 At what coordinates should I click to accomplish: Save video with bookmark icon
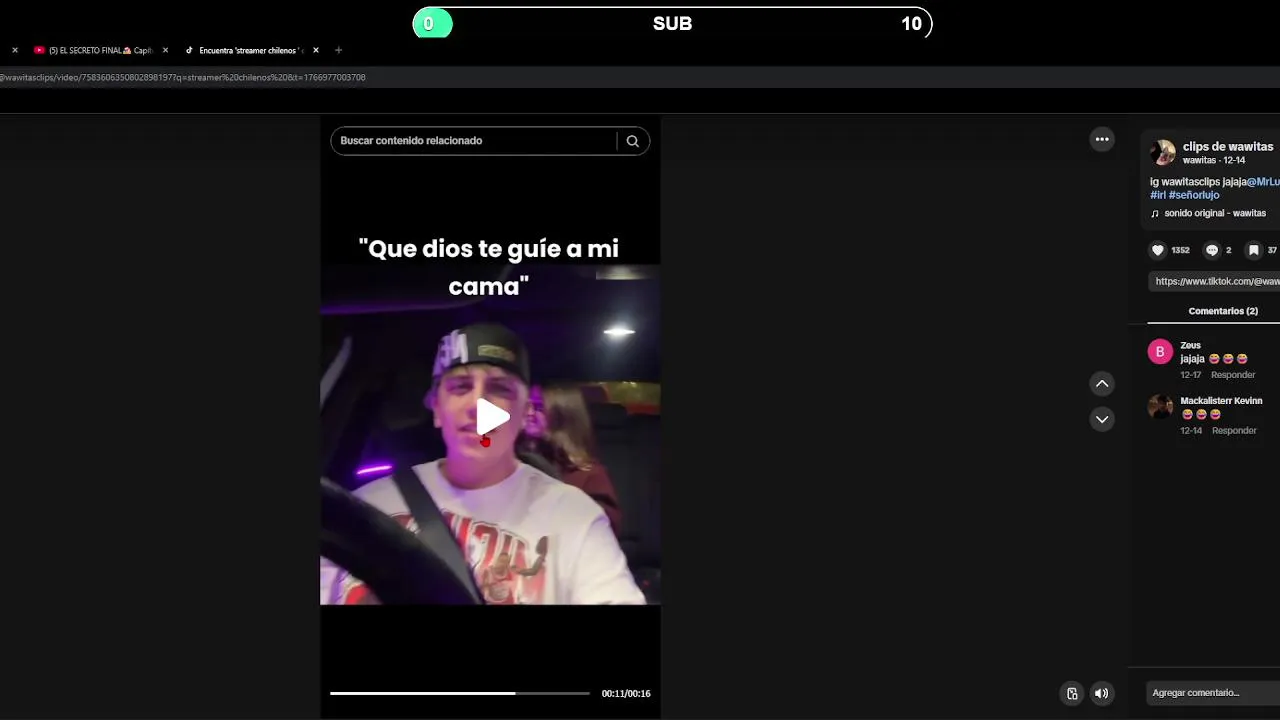[x=1253, y=250]
